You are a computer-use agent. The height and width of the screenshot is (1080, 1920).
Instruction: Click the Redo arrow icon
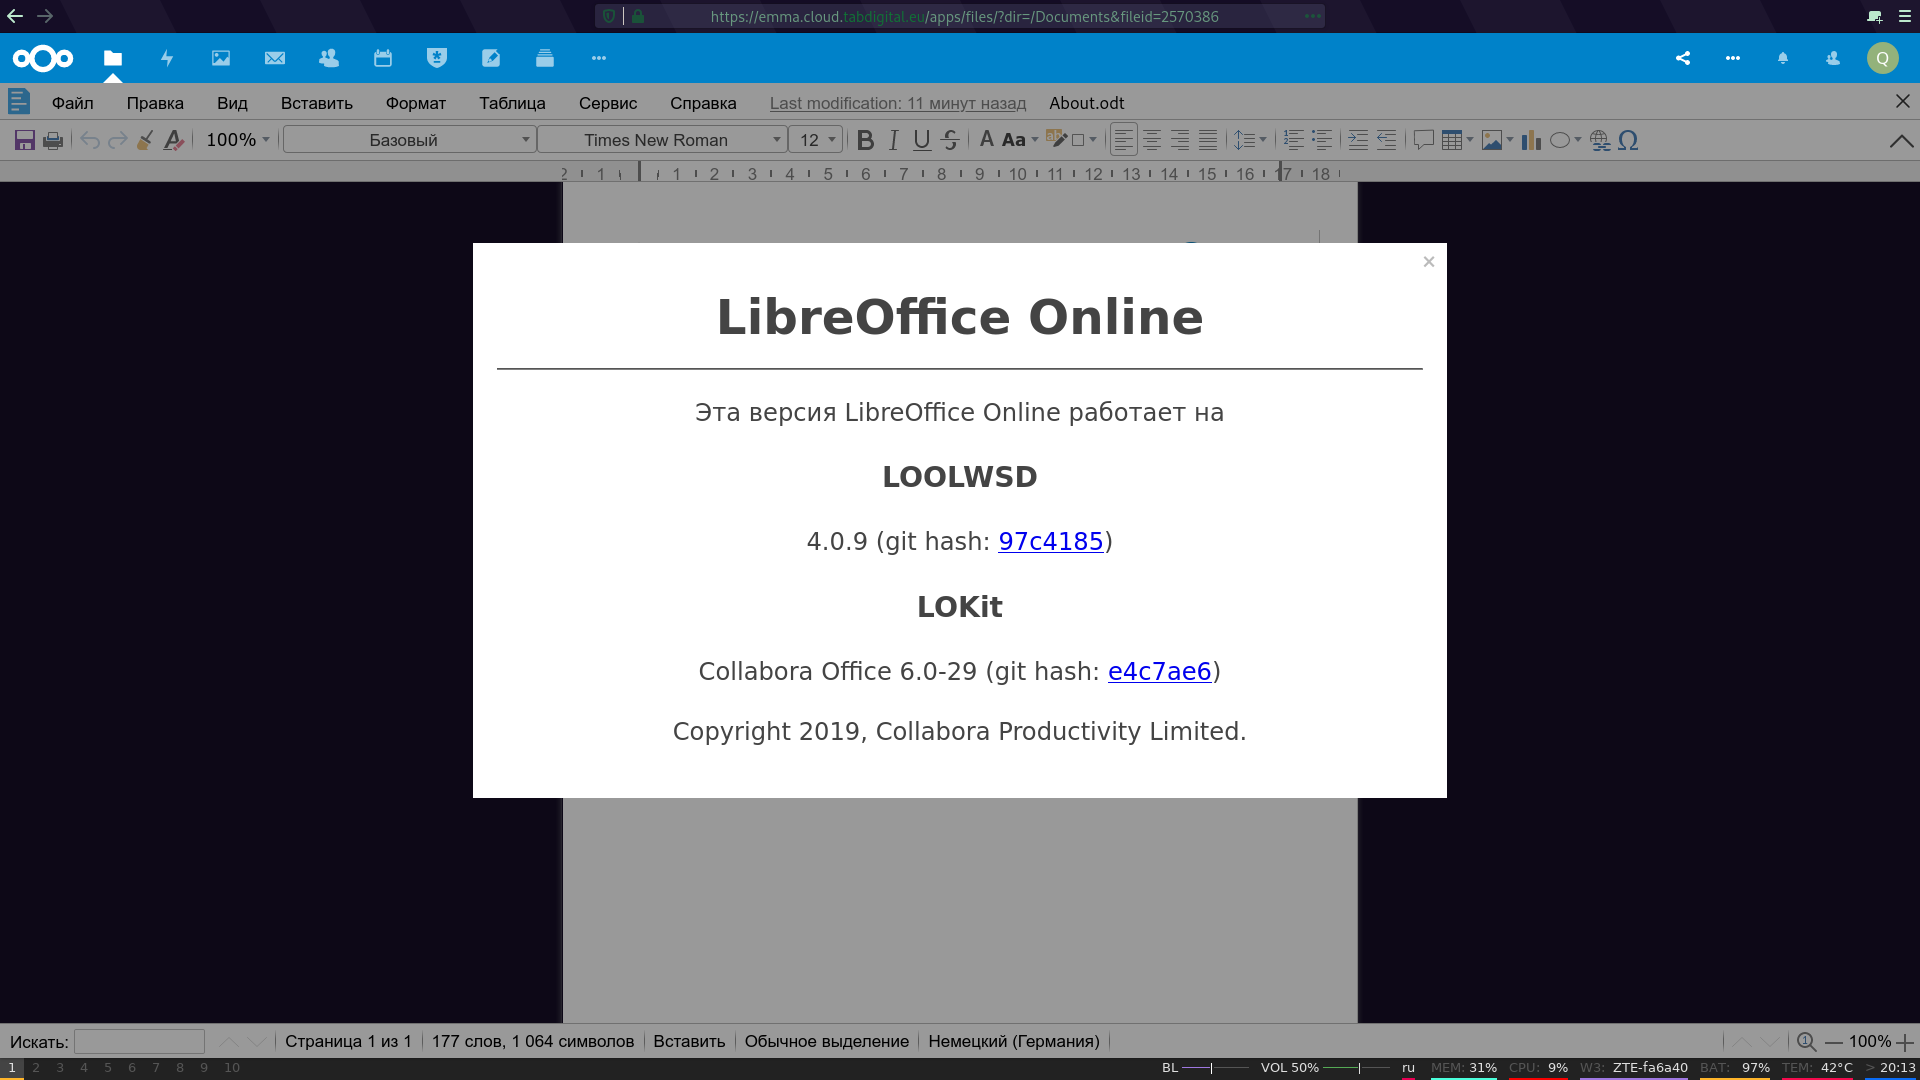point(118,140)
